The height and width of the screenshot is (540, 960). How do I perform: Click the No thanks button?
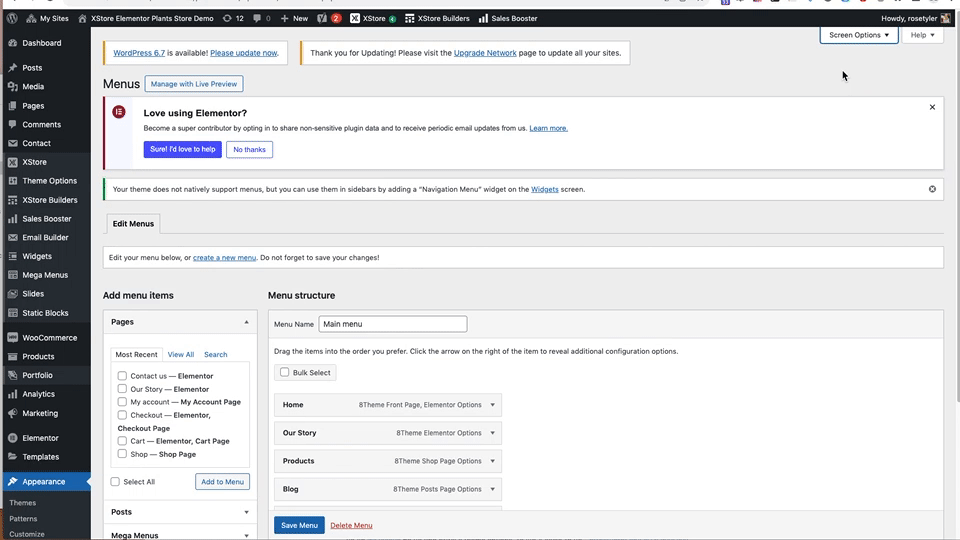pyautogui.click(x=249, y=149)
